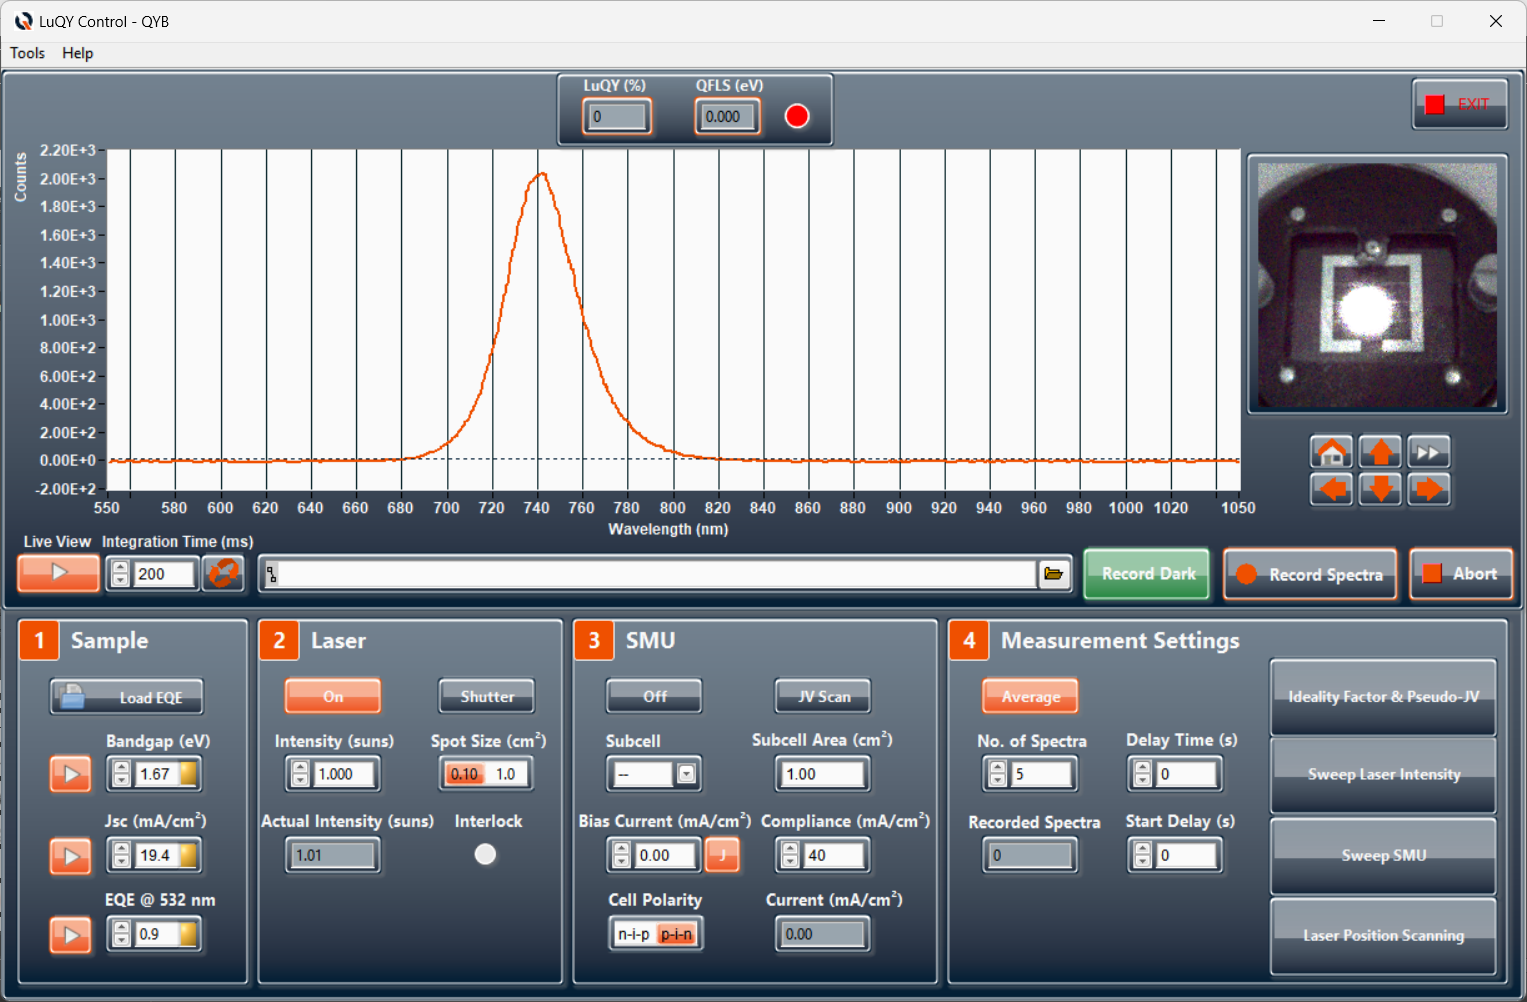Open the Tools menu
Image resolution: width=1527 pixels, height=1002 pixels.
[x=27, y=53]
